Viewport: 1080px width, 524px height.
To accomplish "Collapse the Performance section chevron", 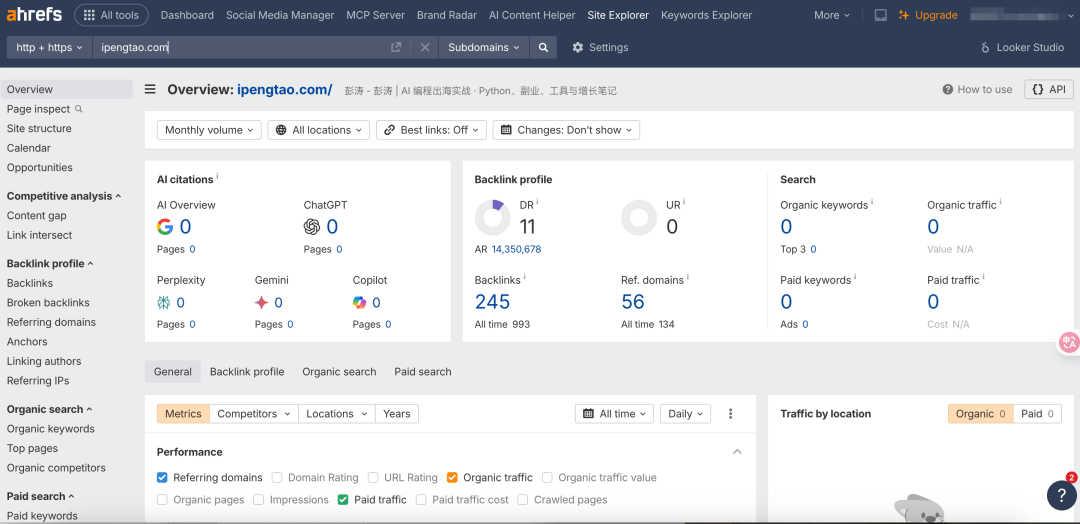I will (737, 452).
